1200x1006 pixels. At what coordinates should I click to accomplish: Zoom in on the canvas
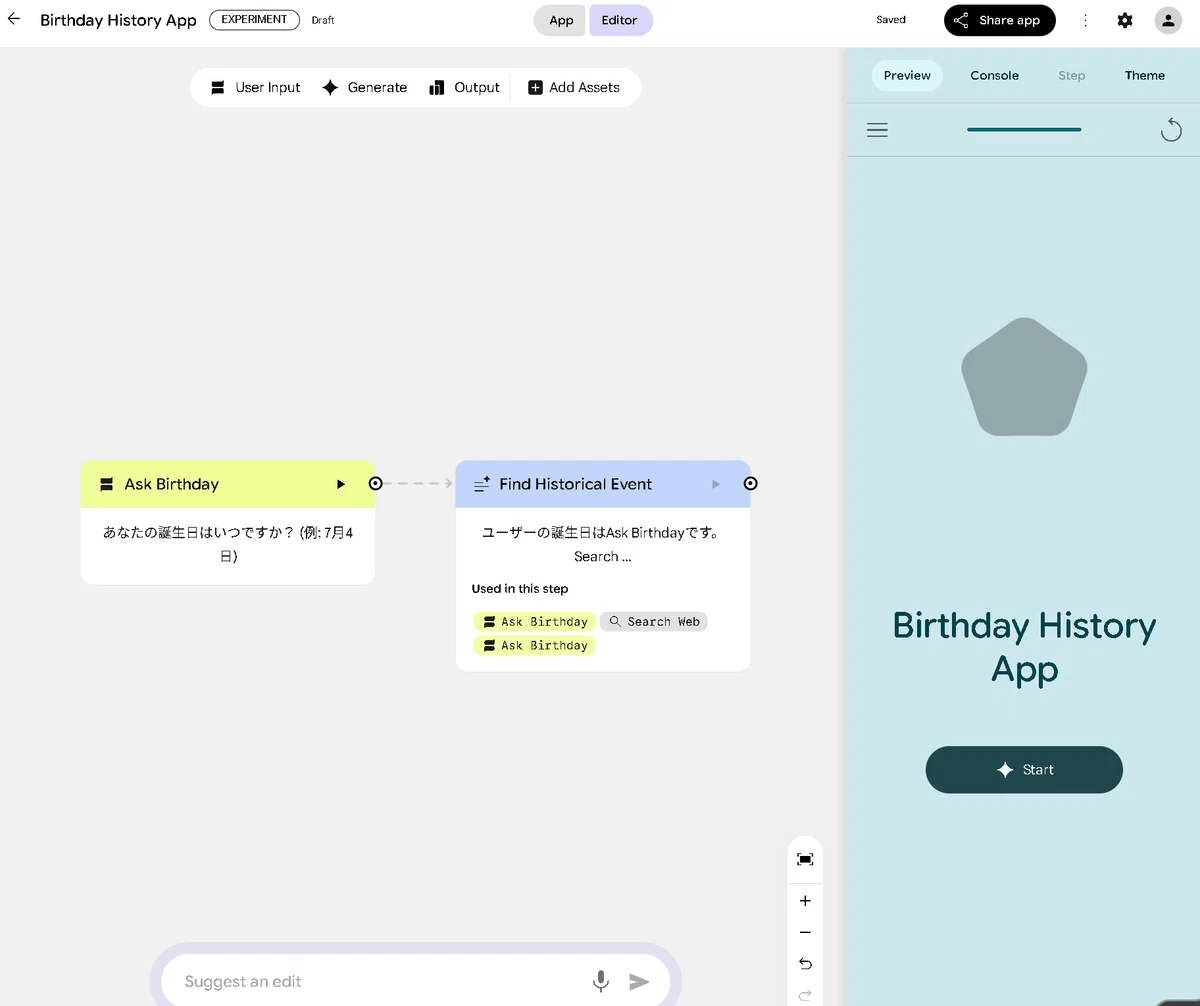click(x=805, y=901)
